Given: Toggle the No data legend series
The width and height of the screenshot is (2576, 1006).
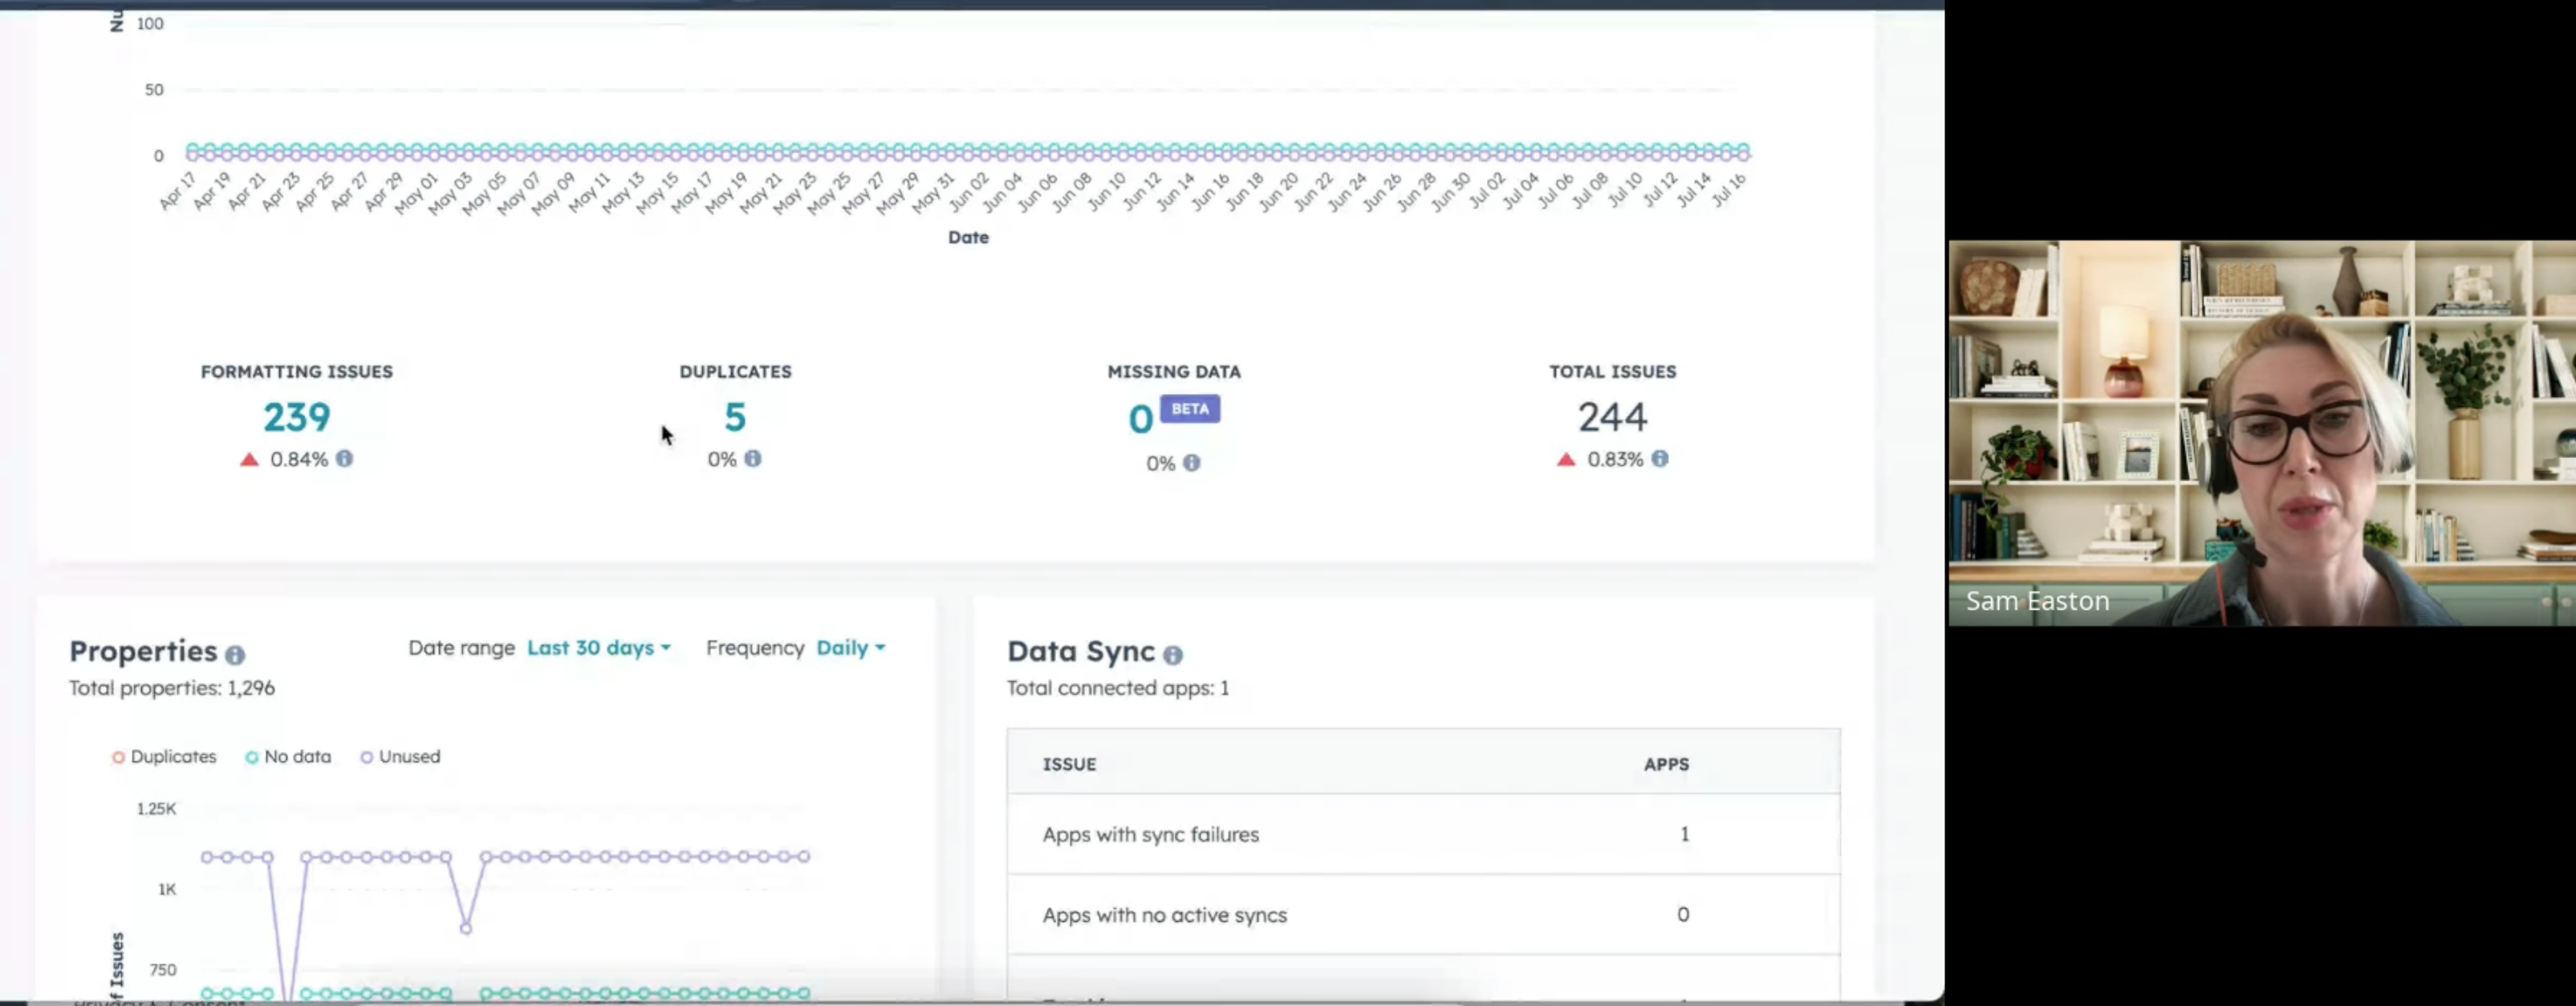Looking at the screenshot, I should coord(288,757).
